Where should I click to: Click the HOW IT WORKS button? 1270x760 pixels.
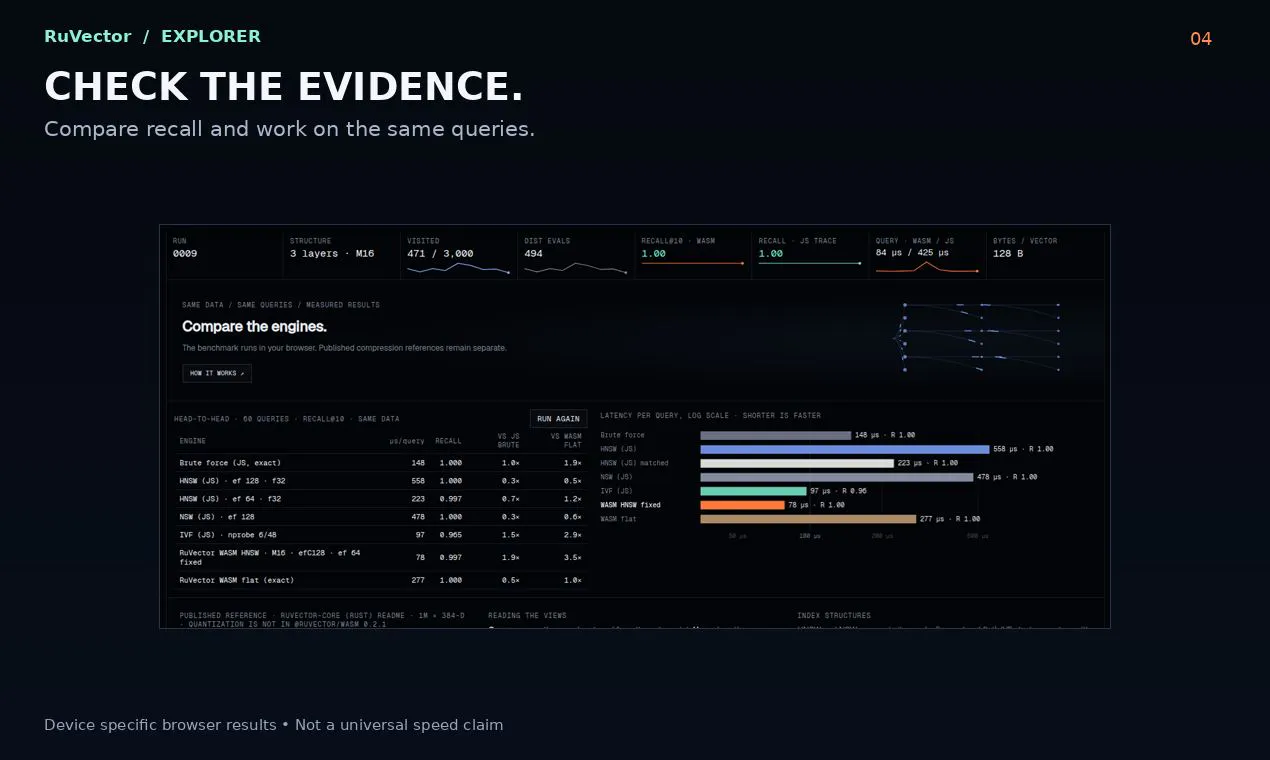tap(217, 373)
